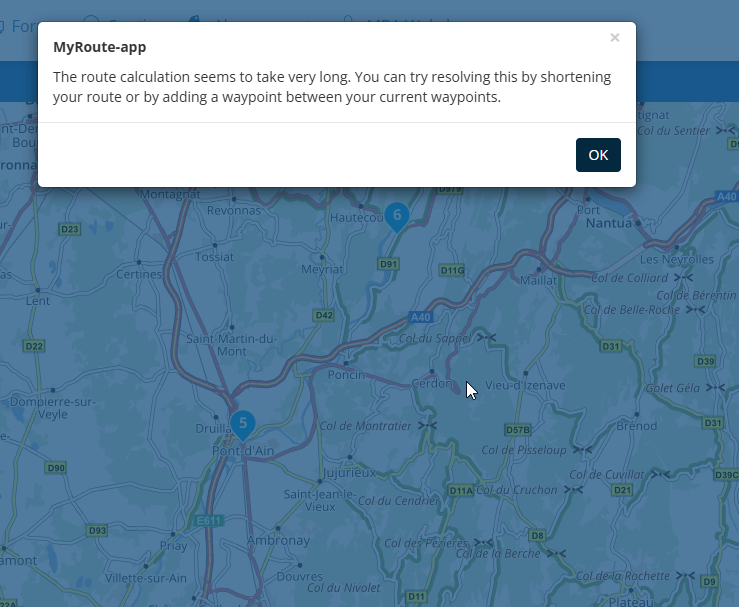Image resolution: width=739 pixels, height=607 pixels.
Task: Click the Ambronay town label
Action: pos(278,540)
